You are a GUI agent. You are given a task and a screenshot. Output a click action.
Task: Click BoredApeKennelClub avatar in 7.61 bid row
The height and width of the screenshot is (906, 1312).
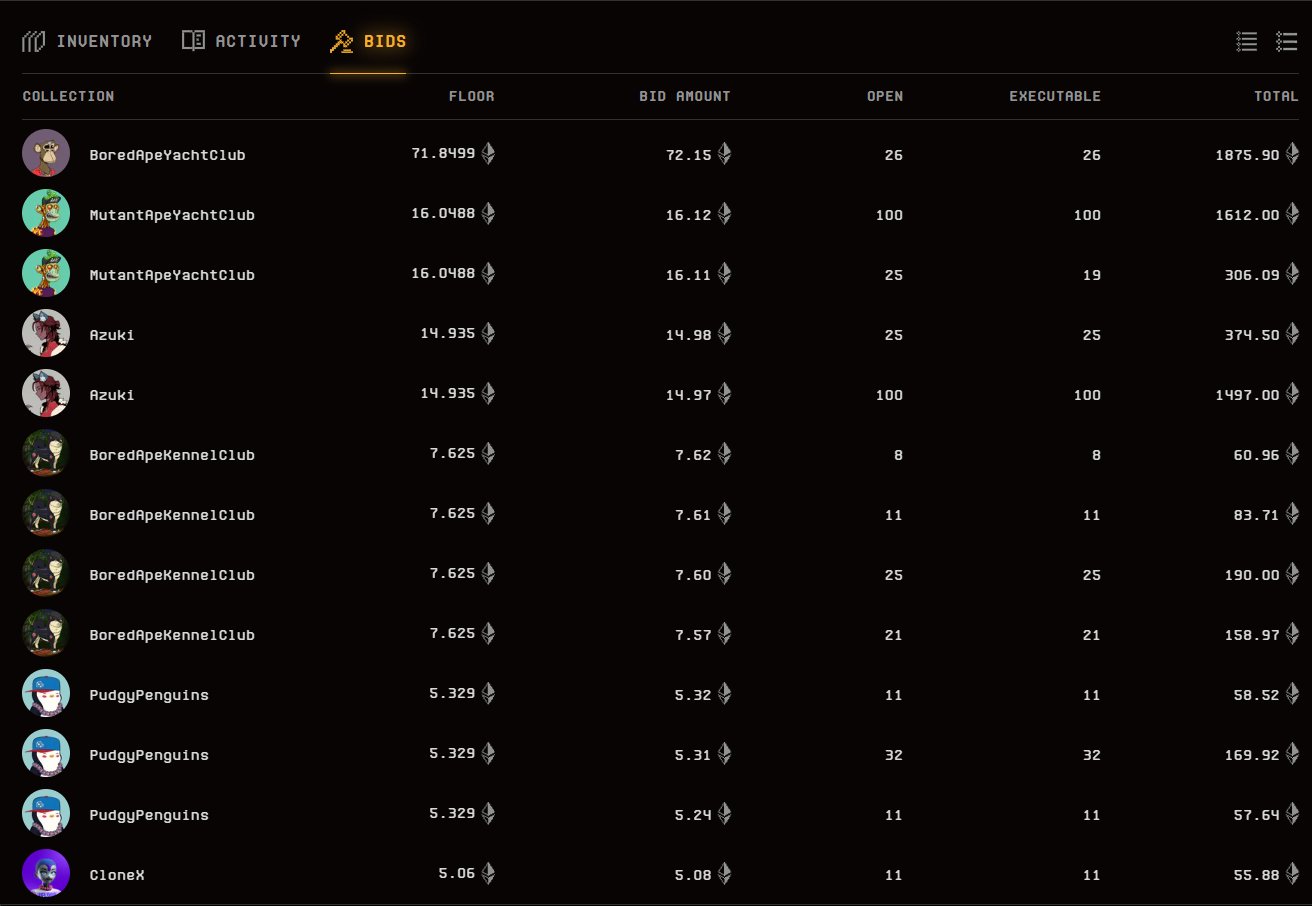click(x=46, y=514)
